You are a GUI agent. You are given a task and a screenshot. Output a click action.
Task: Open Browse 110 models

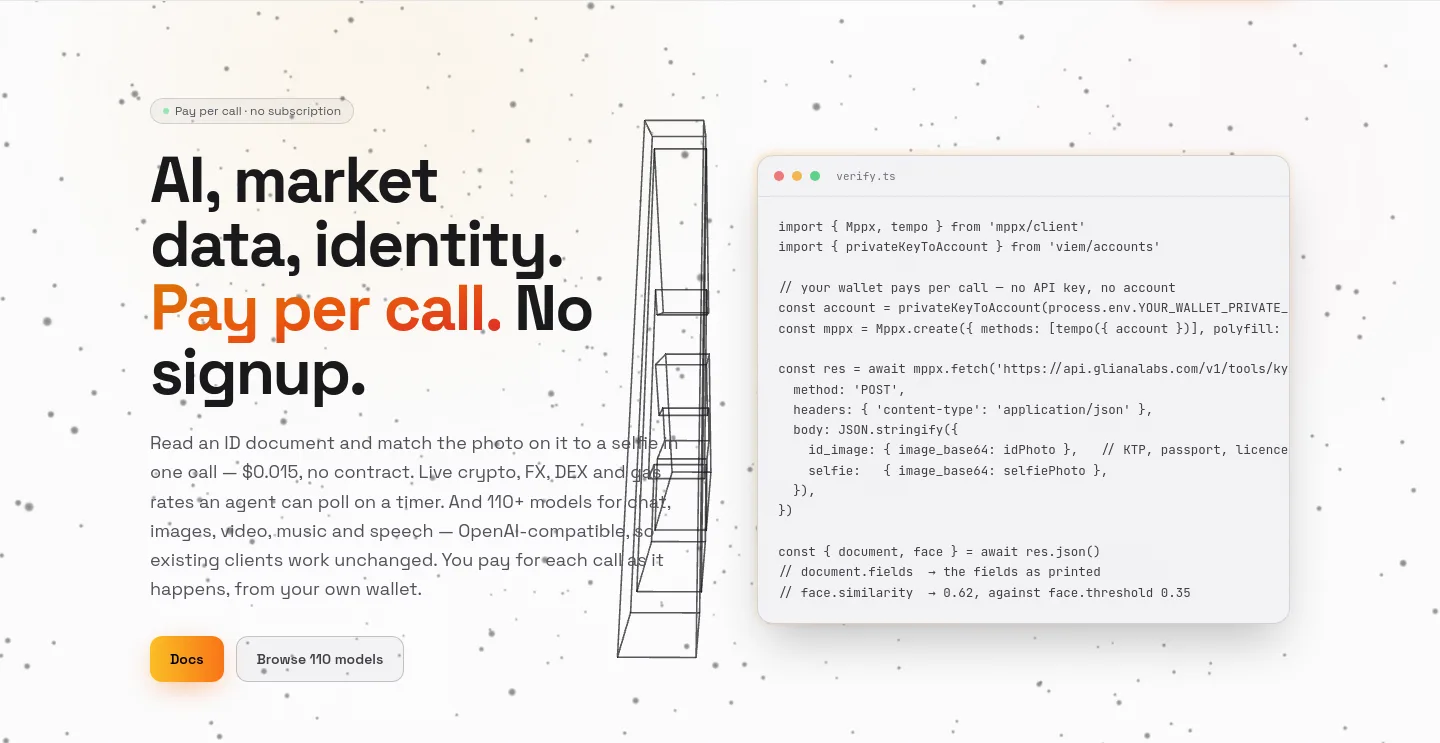pyautogui.click(x=320, y=659)
